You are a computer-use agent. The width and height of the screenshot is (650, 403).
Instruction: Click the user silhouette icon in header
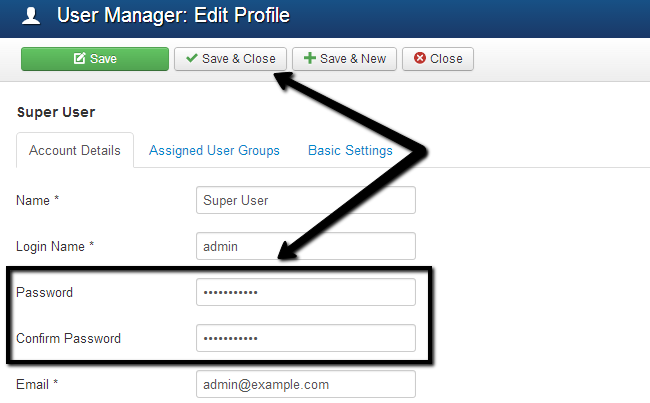[x=32, y=15]
